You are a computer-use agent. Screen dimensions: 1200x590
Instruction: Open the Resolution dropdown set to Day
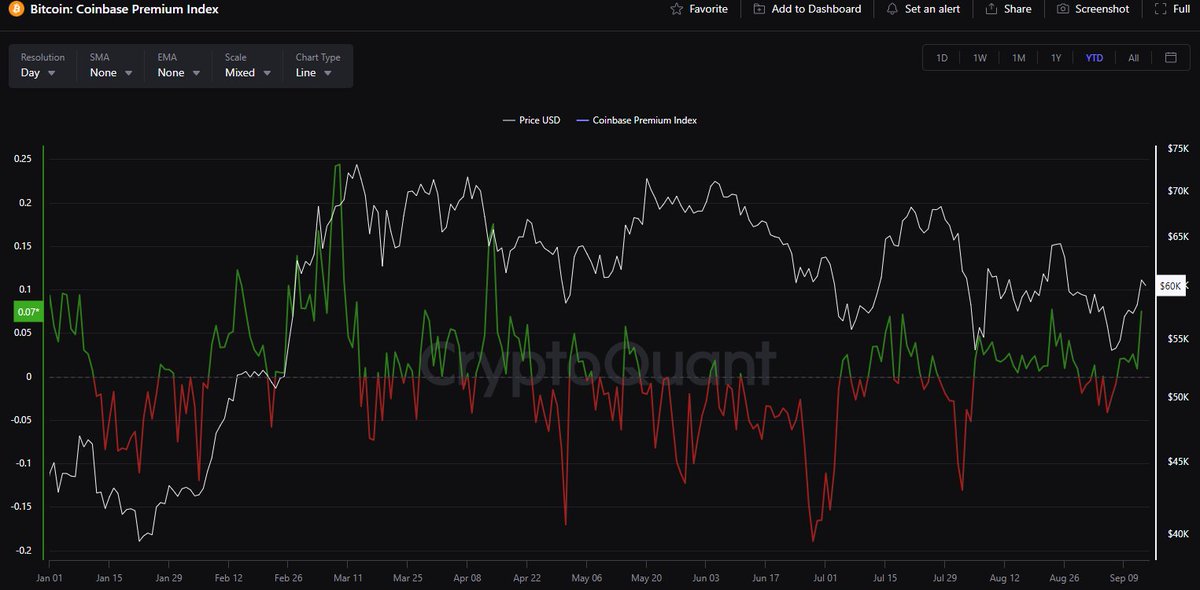(40, 72)
